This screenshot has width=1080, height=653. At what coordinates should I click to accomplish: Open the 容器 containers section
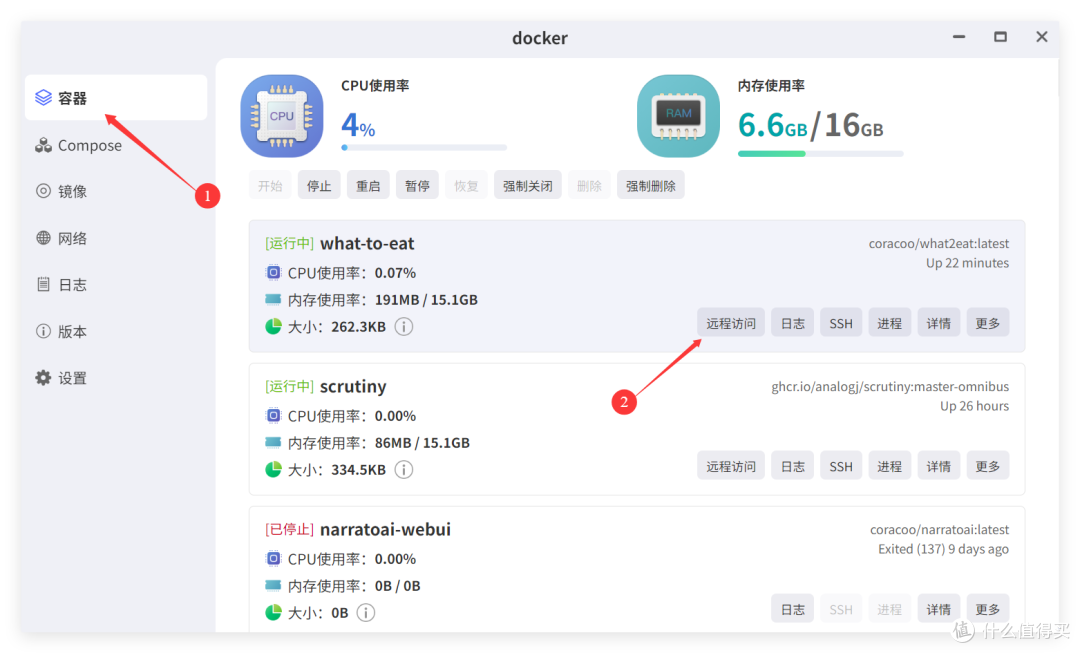[116, 98]
